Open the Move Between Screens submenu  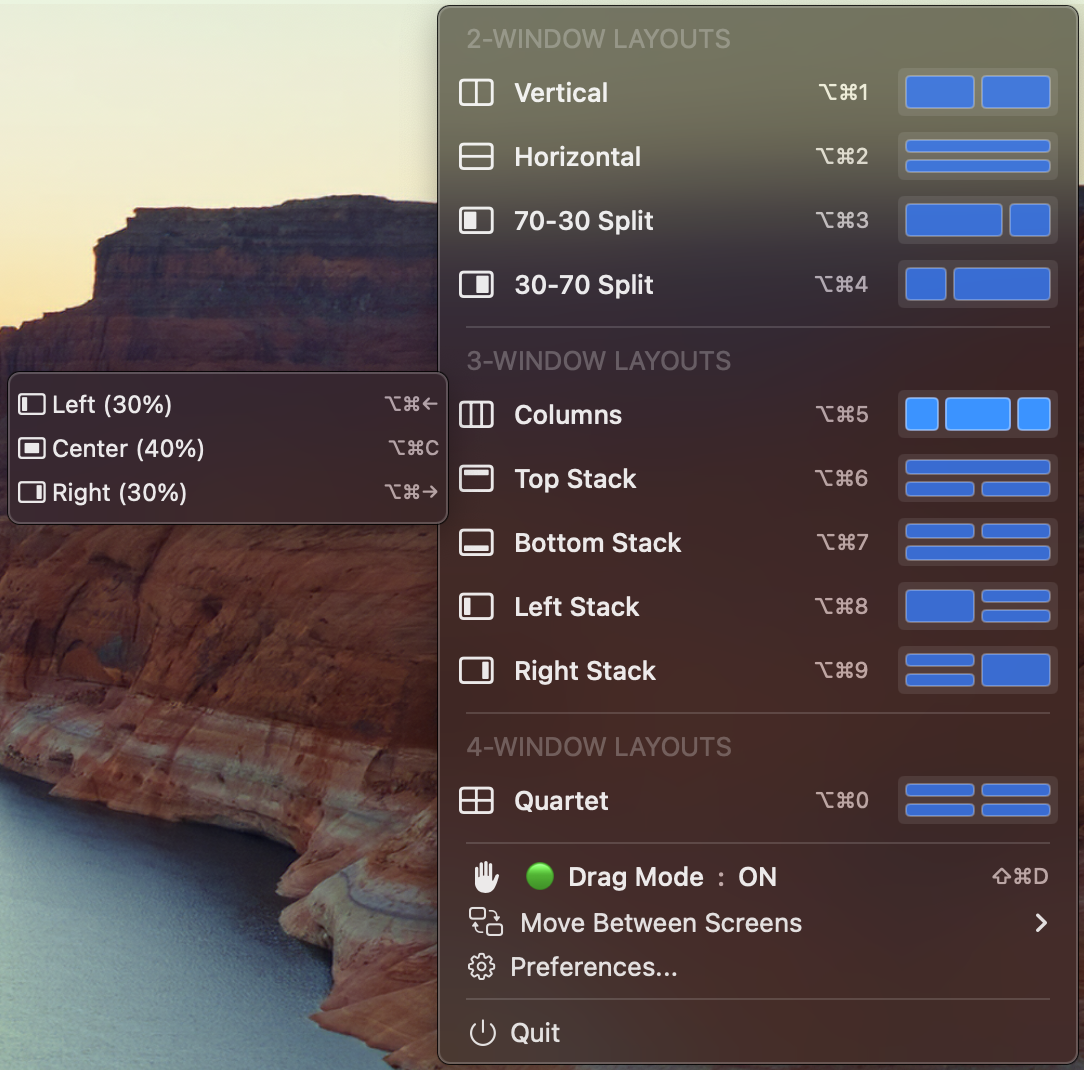(758, 923)
